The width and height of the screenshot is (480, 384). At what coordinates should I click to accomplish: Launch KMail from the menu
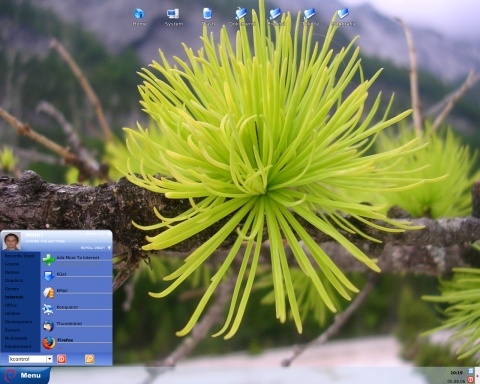pyautogui.click(x=77, y=292)
